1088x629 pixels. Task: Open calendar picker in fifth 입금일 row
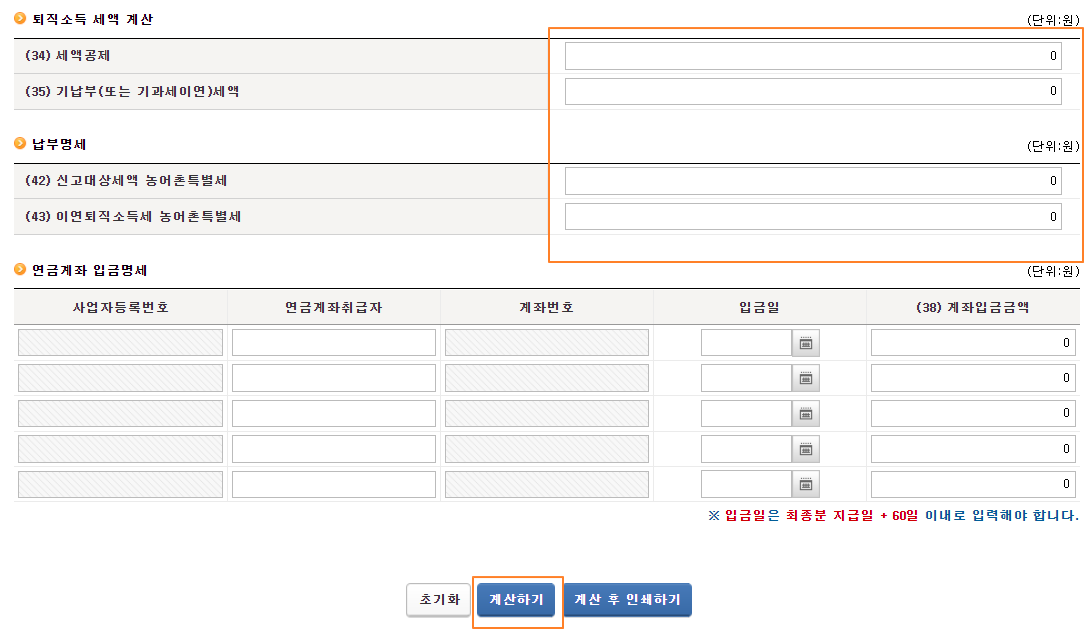[806, 484]
